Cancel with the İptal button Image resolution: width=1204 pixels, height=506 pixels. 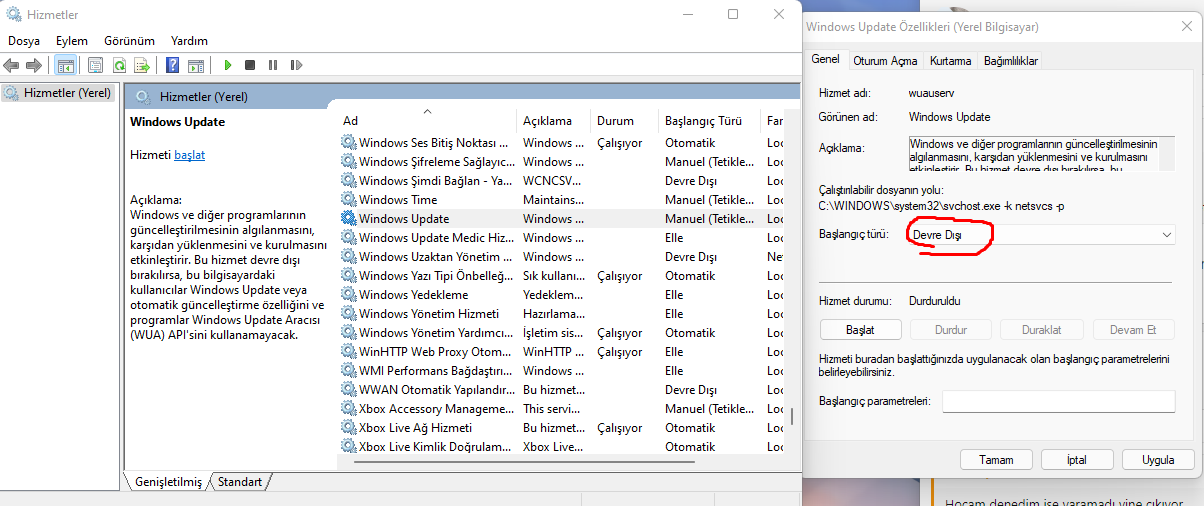pyautogui.click(x=1077, y=460)
